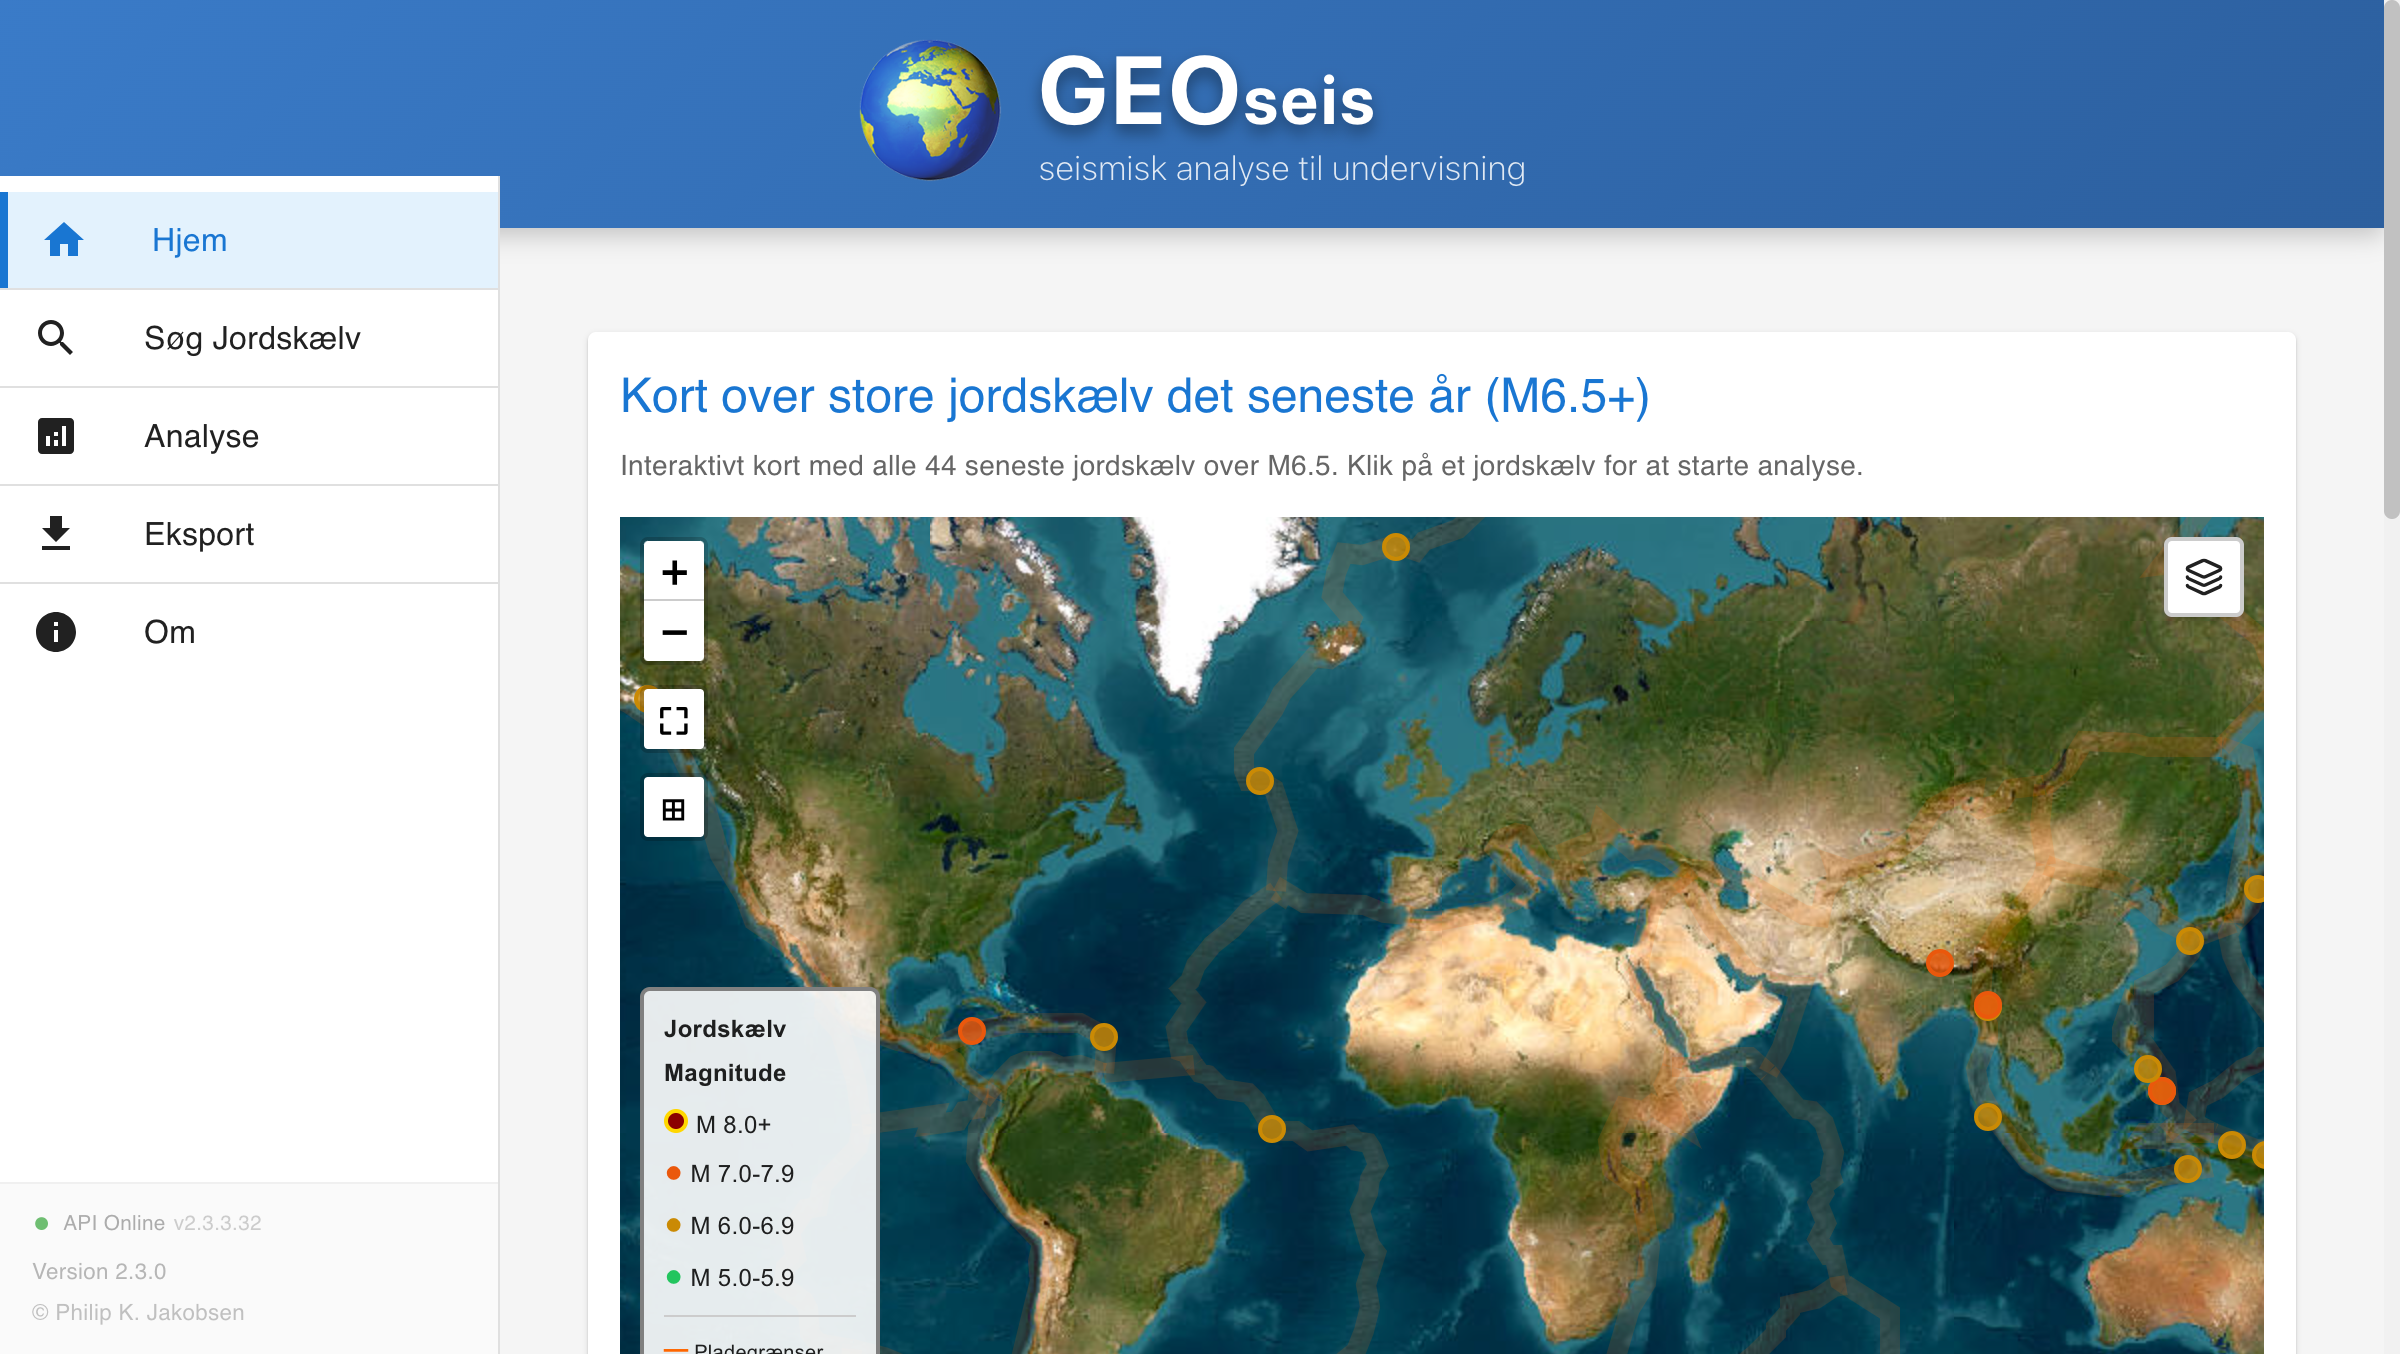Enter fullscreen with the map fullscreen icon
Screen dimensions: 2400x1354
coord(673,718)
